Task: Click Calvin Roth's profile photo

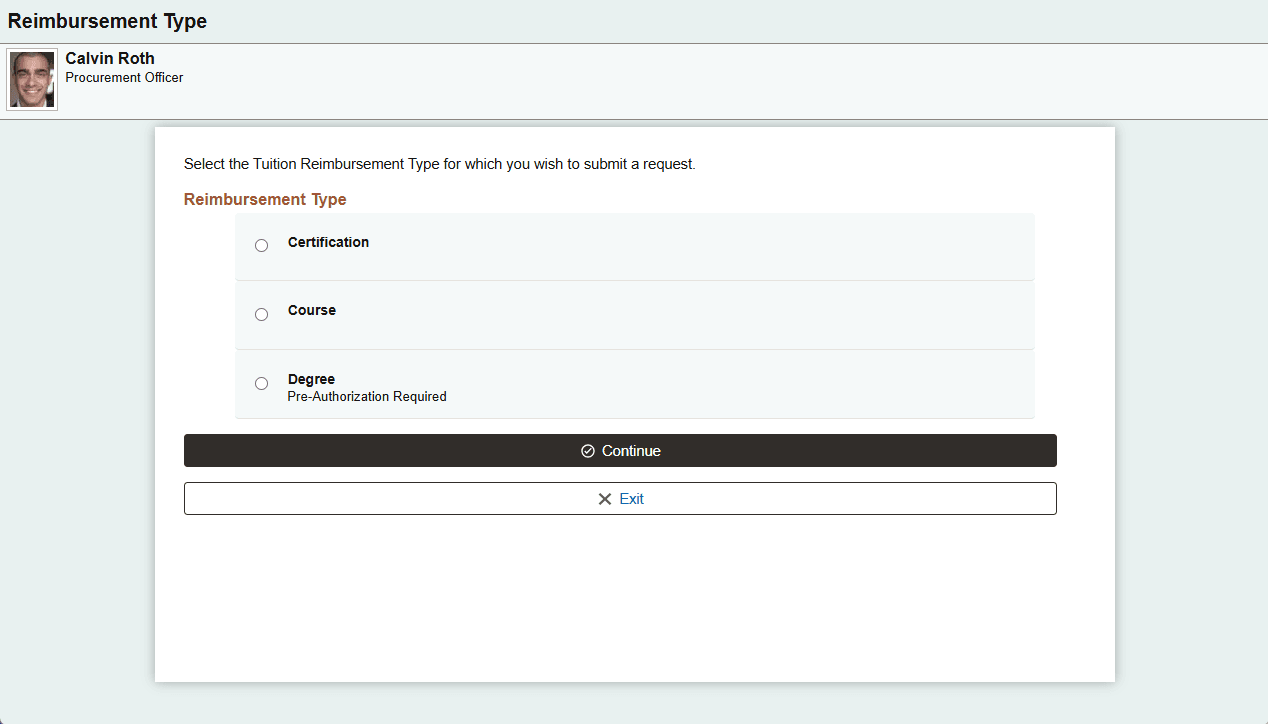Action: click(31, 78)
